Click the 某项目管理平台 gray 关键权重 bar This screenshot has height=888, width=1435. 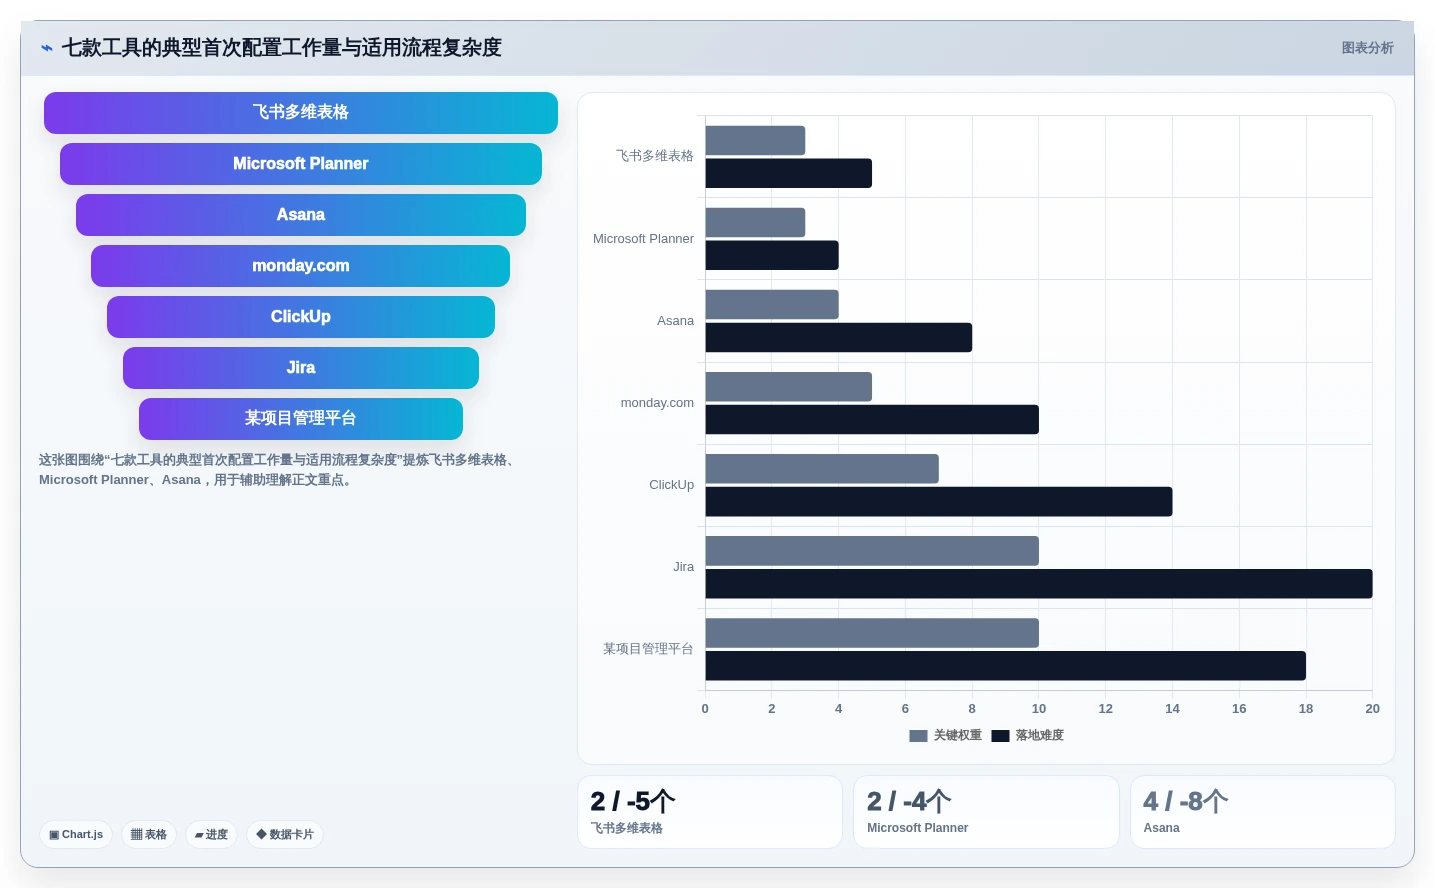click(872, 633)
